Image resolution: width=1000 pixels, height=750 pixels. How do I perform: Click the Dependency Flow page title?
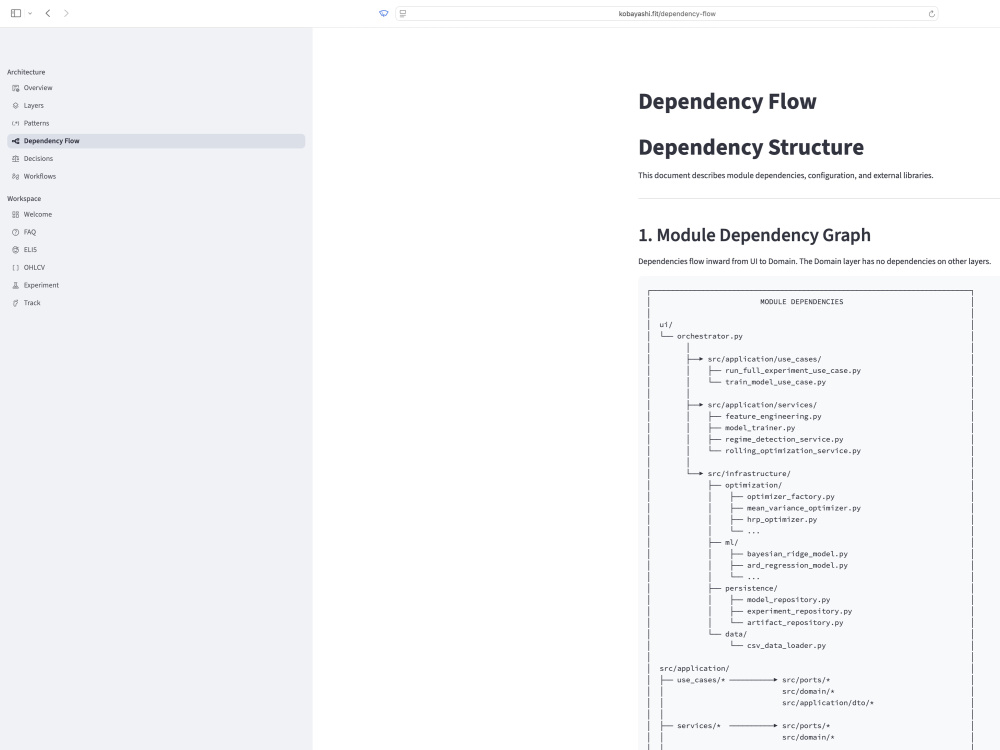tap(727, 101)
